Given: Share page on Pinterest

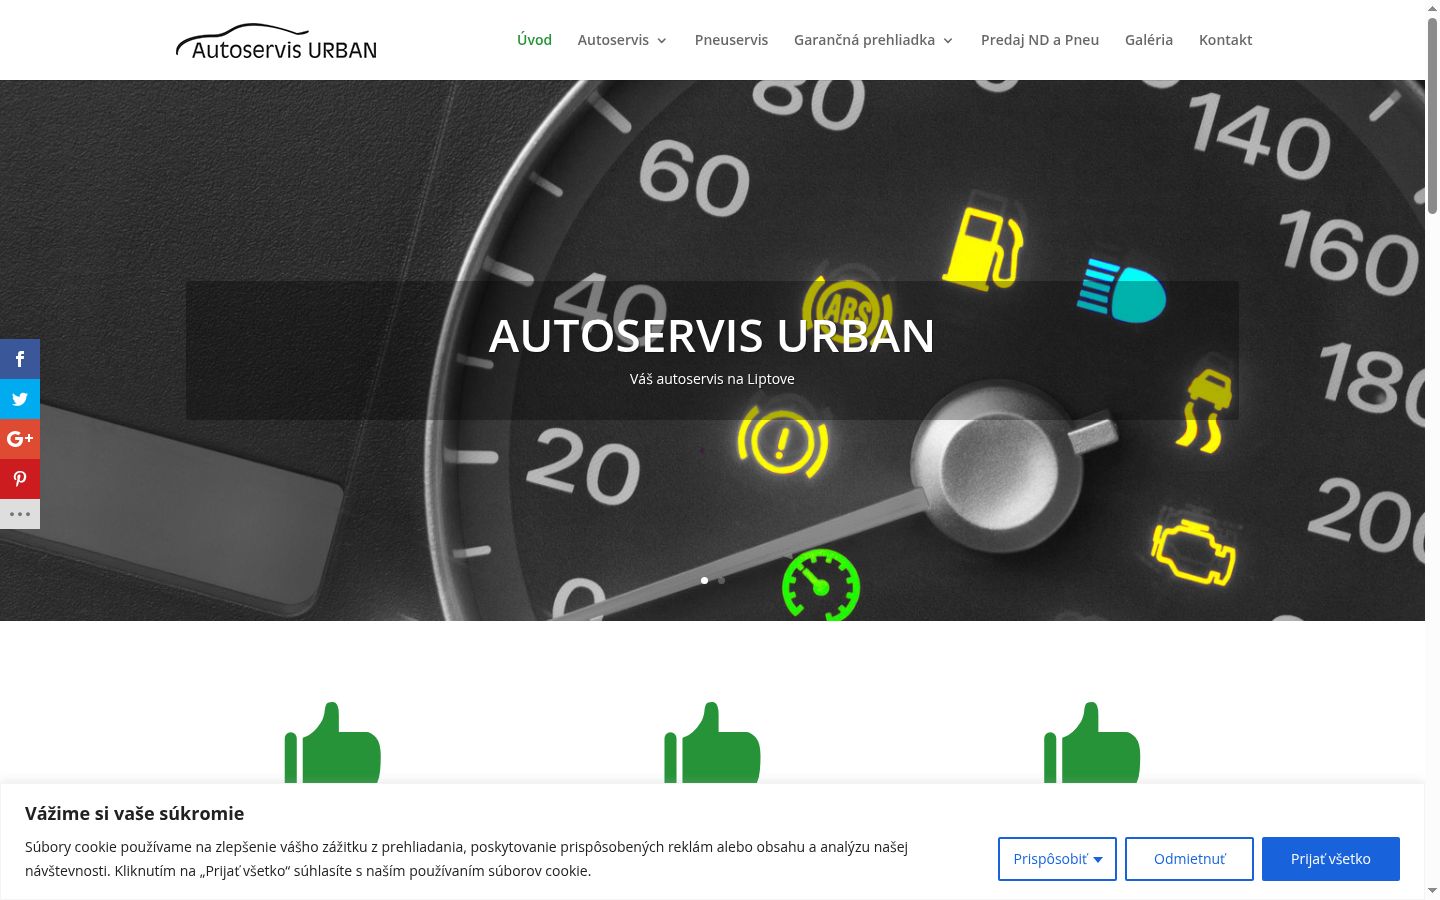Looking at the screenshot, I should click(20, 479).
